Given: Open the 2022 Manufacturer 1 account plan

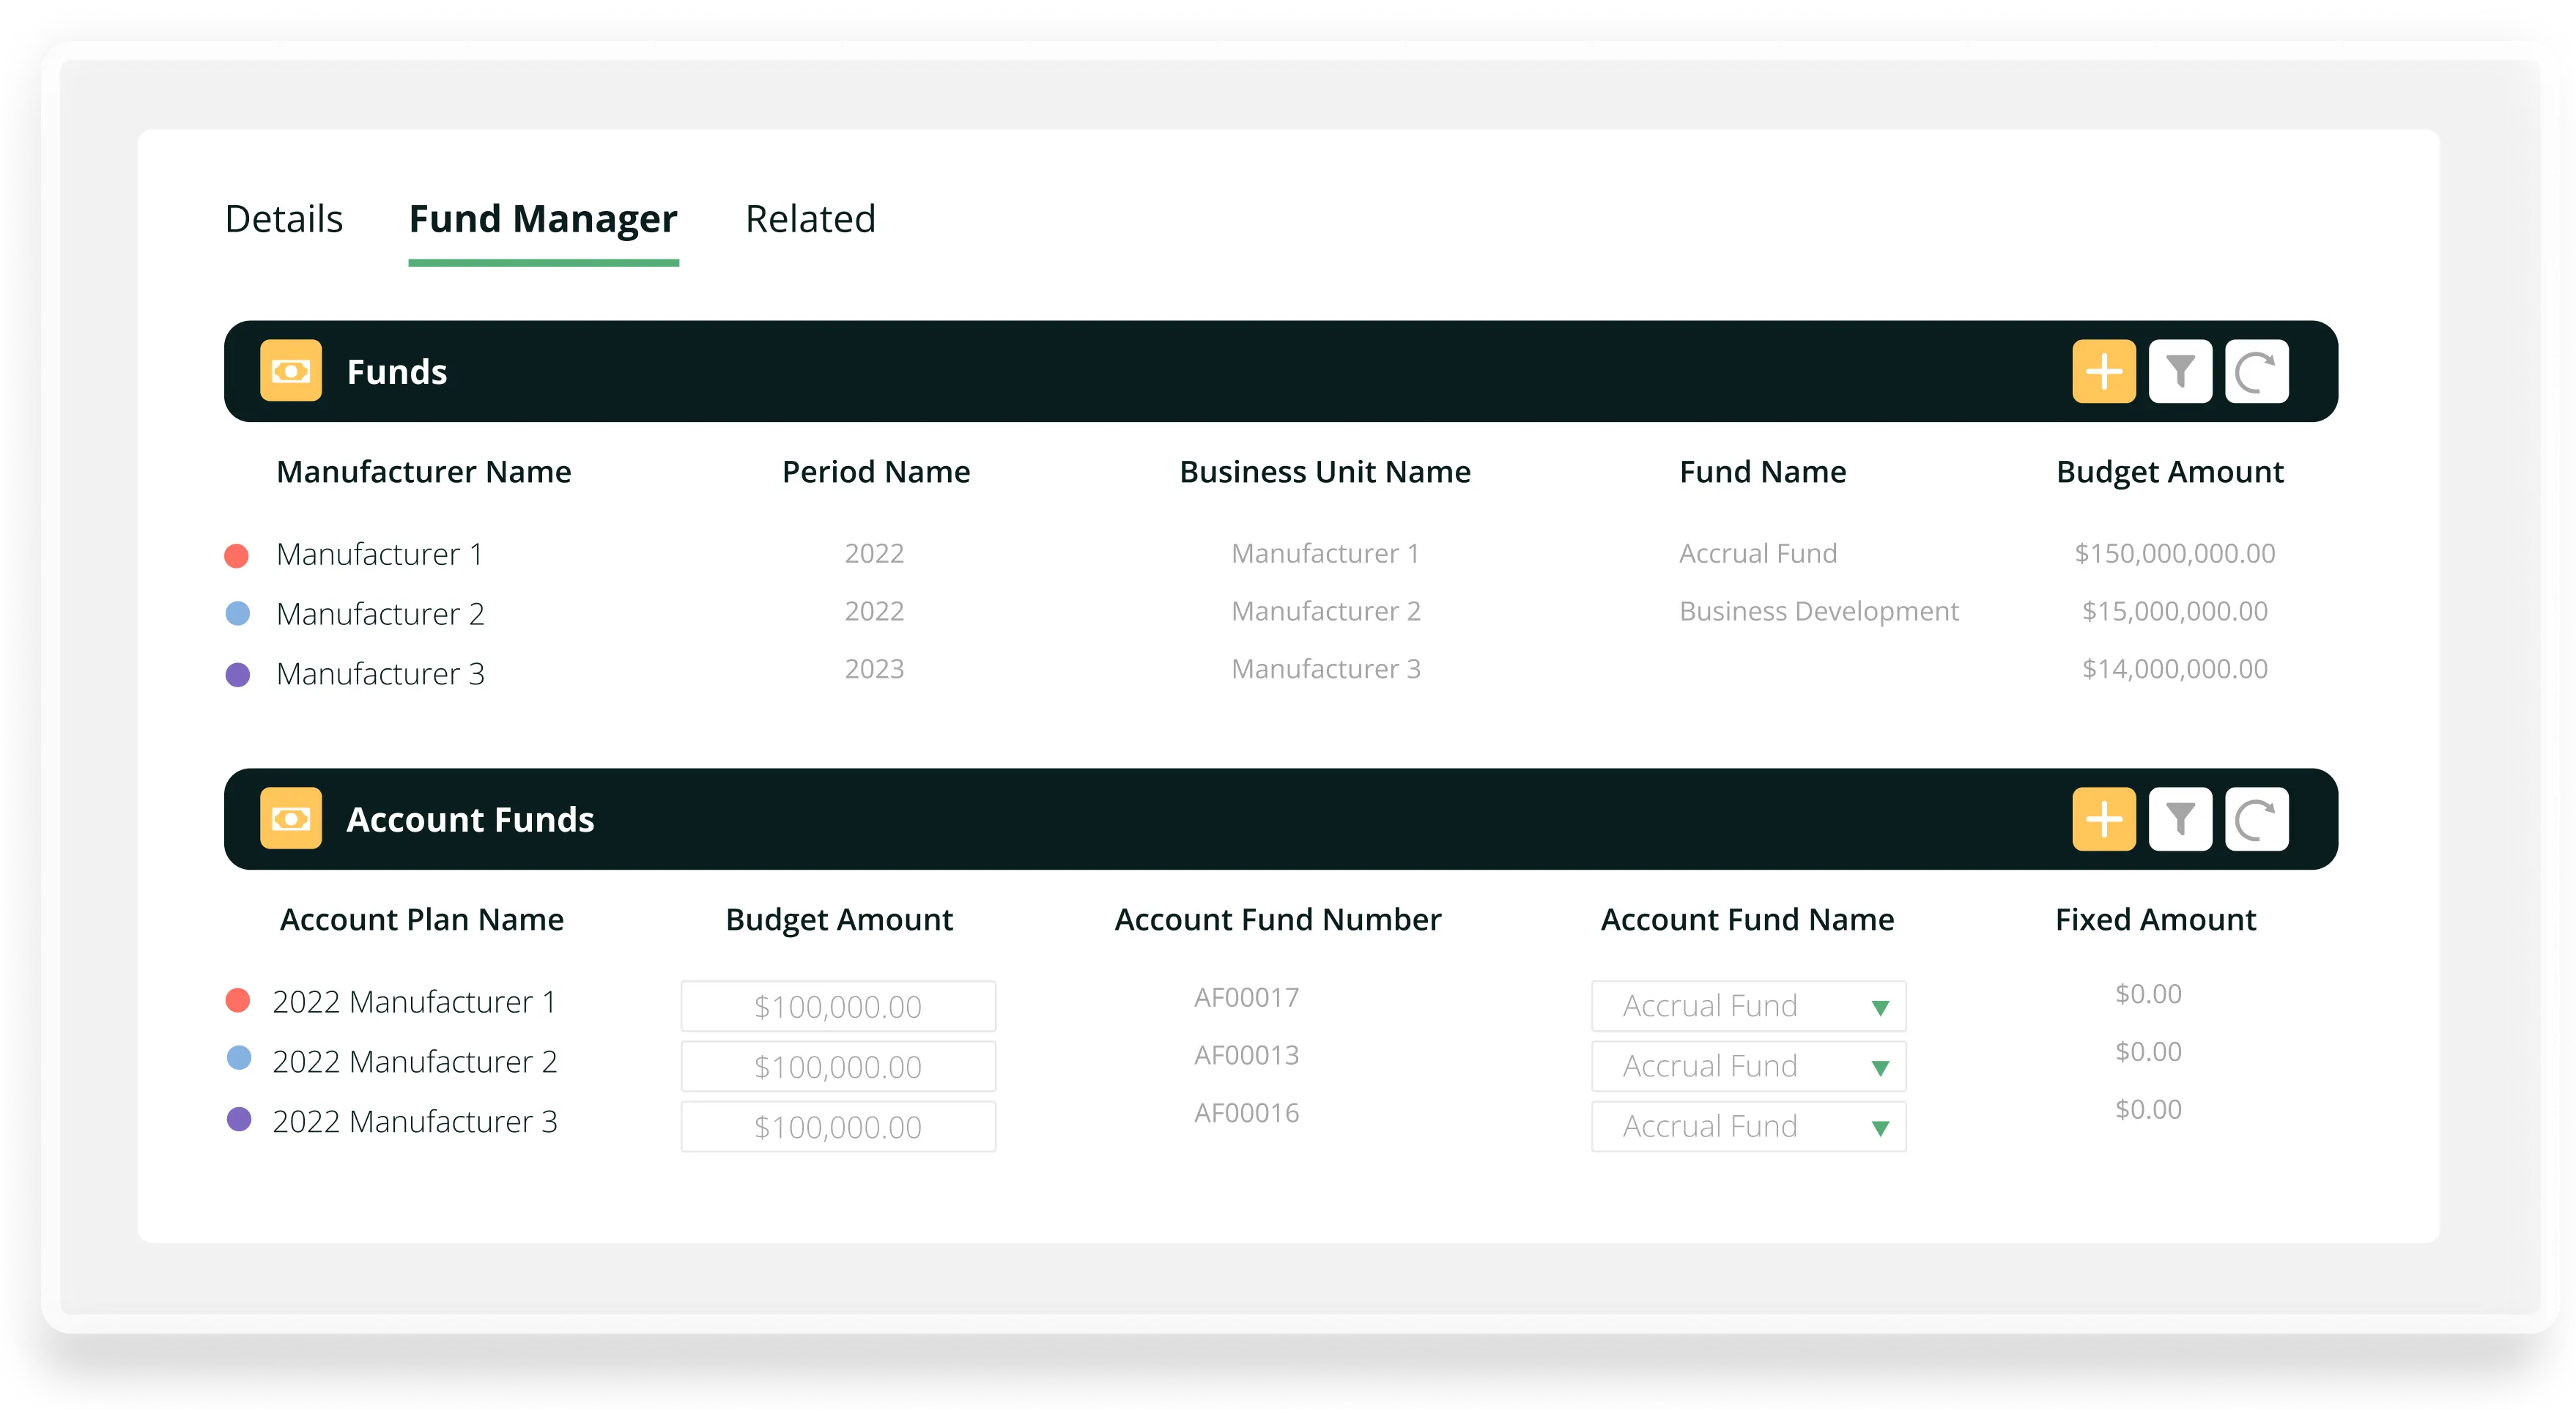Looking at the screenshot, I should [414, 1001].
